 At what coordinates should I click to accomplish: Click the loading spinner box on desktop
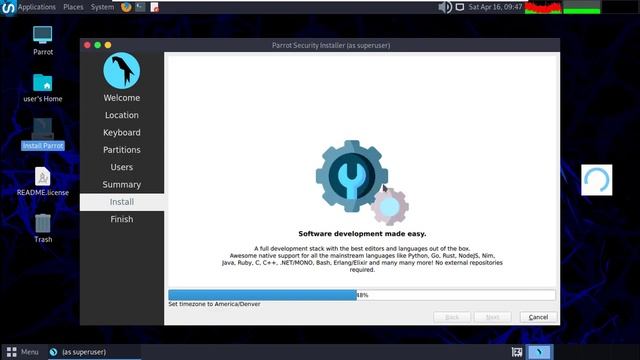click(596, 180)
